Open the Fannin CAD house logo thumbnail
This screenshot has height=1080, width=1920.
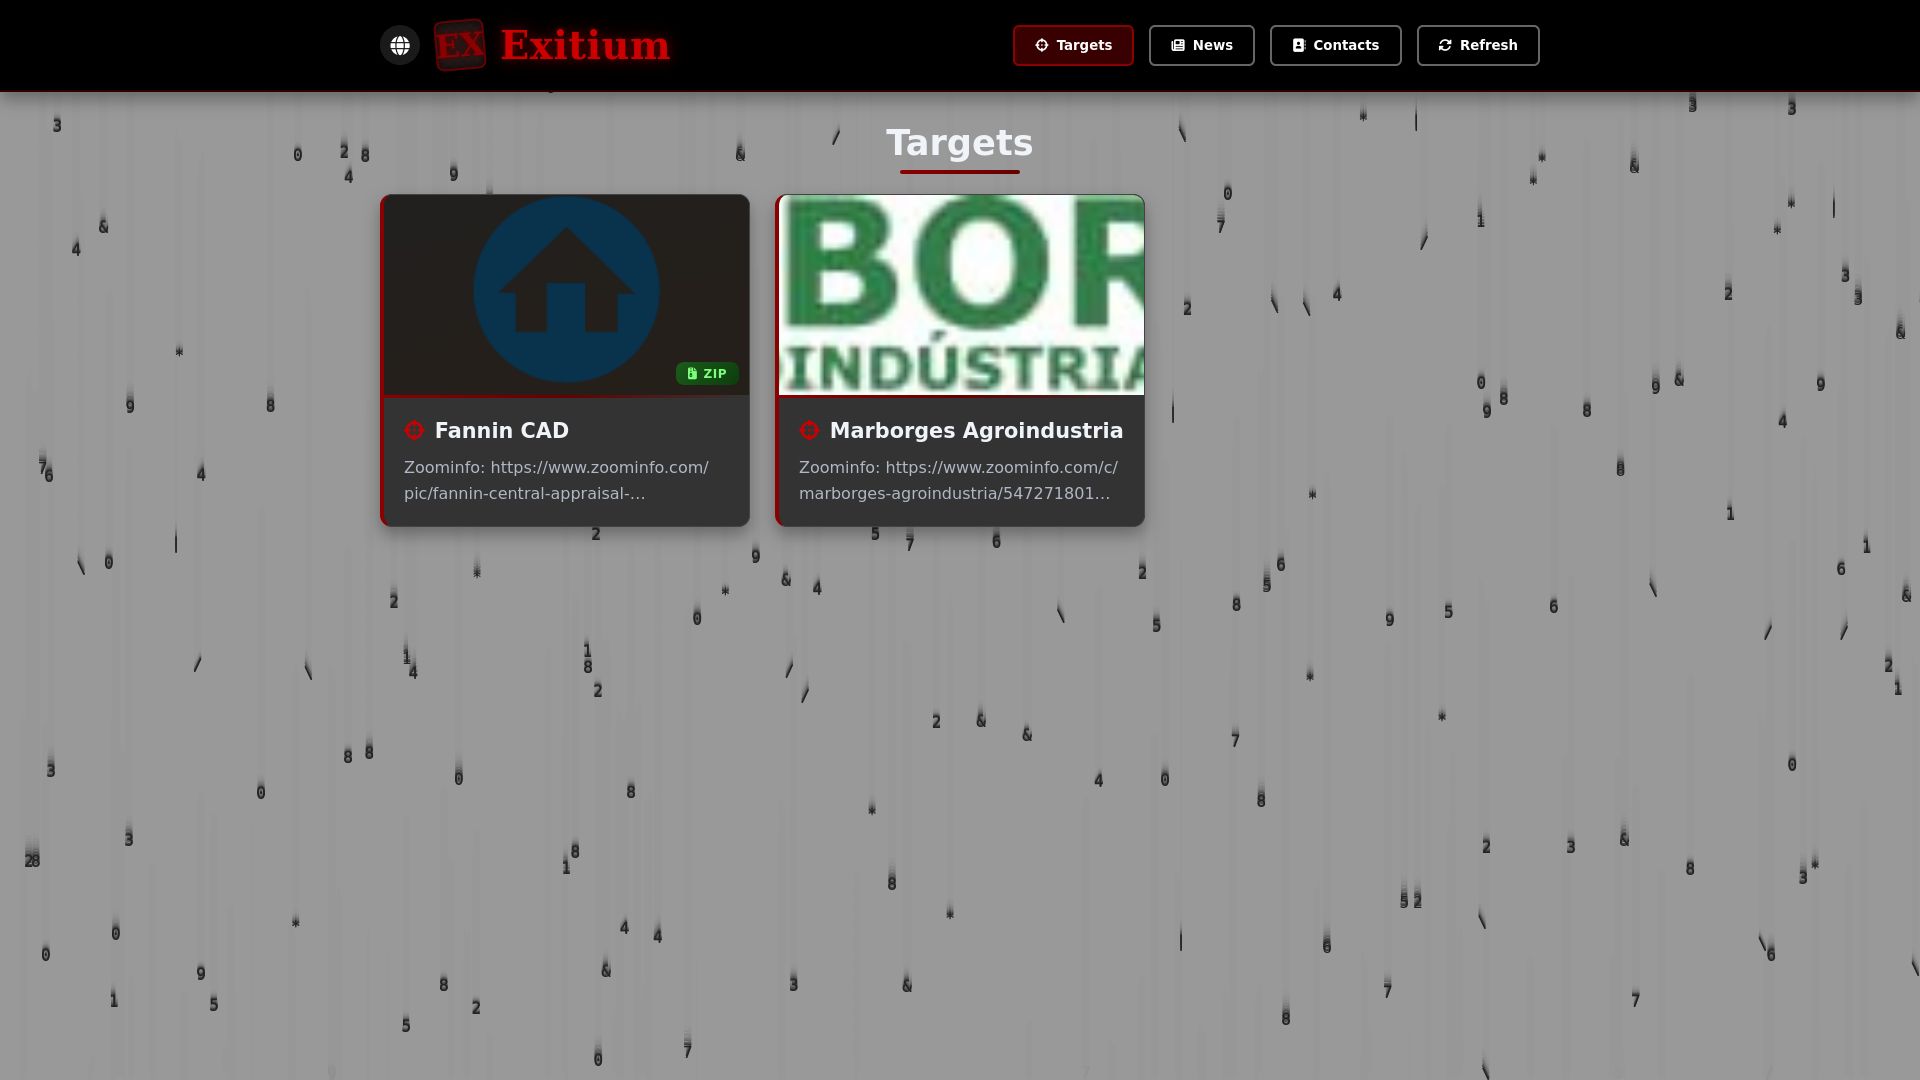[x=566, y=295]
